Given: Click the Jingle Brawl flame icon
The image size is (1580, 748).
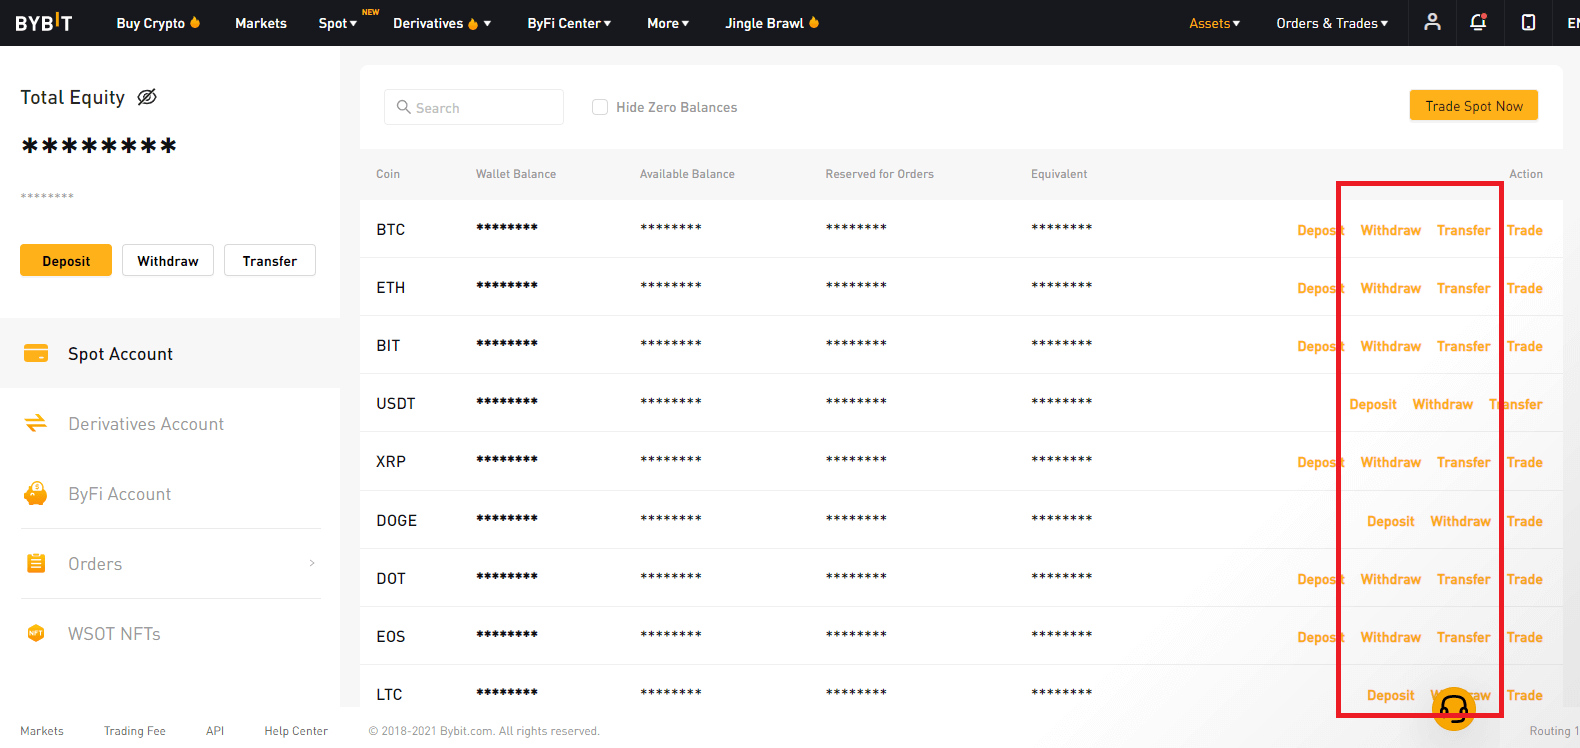Looking at the screenshot, I should pos(814,22).
